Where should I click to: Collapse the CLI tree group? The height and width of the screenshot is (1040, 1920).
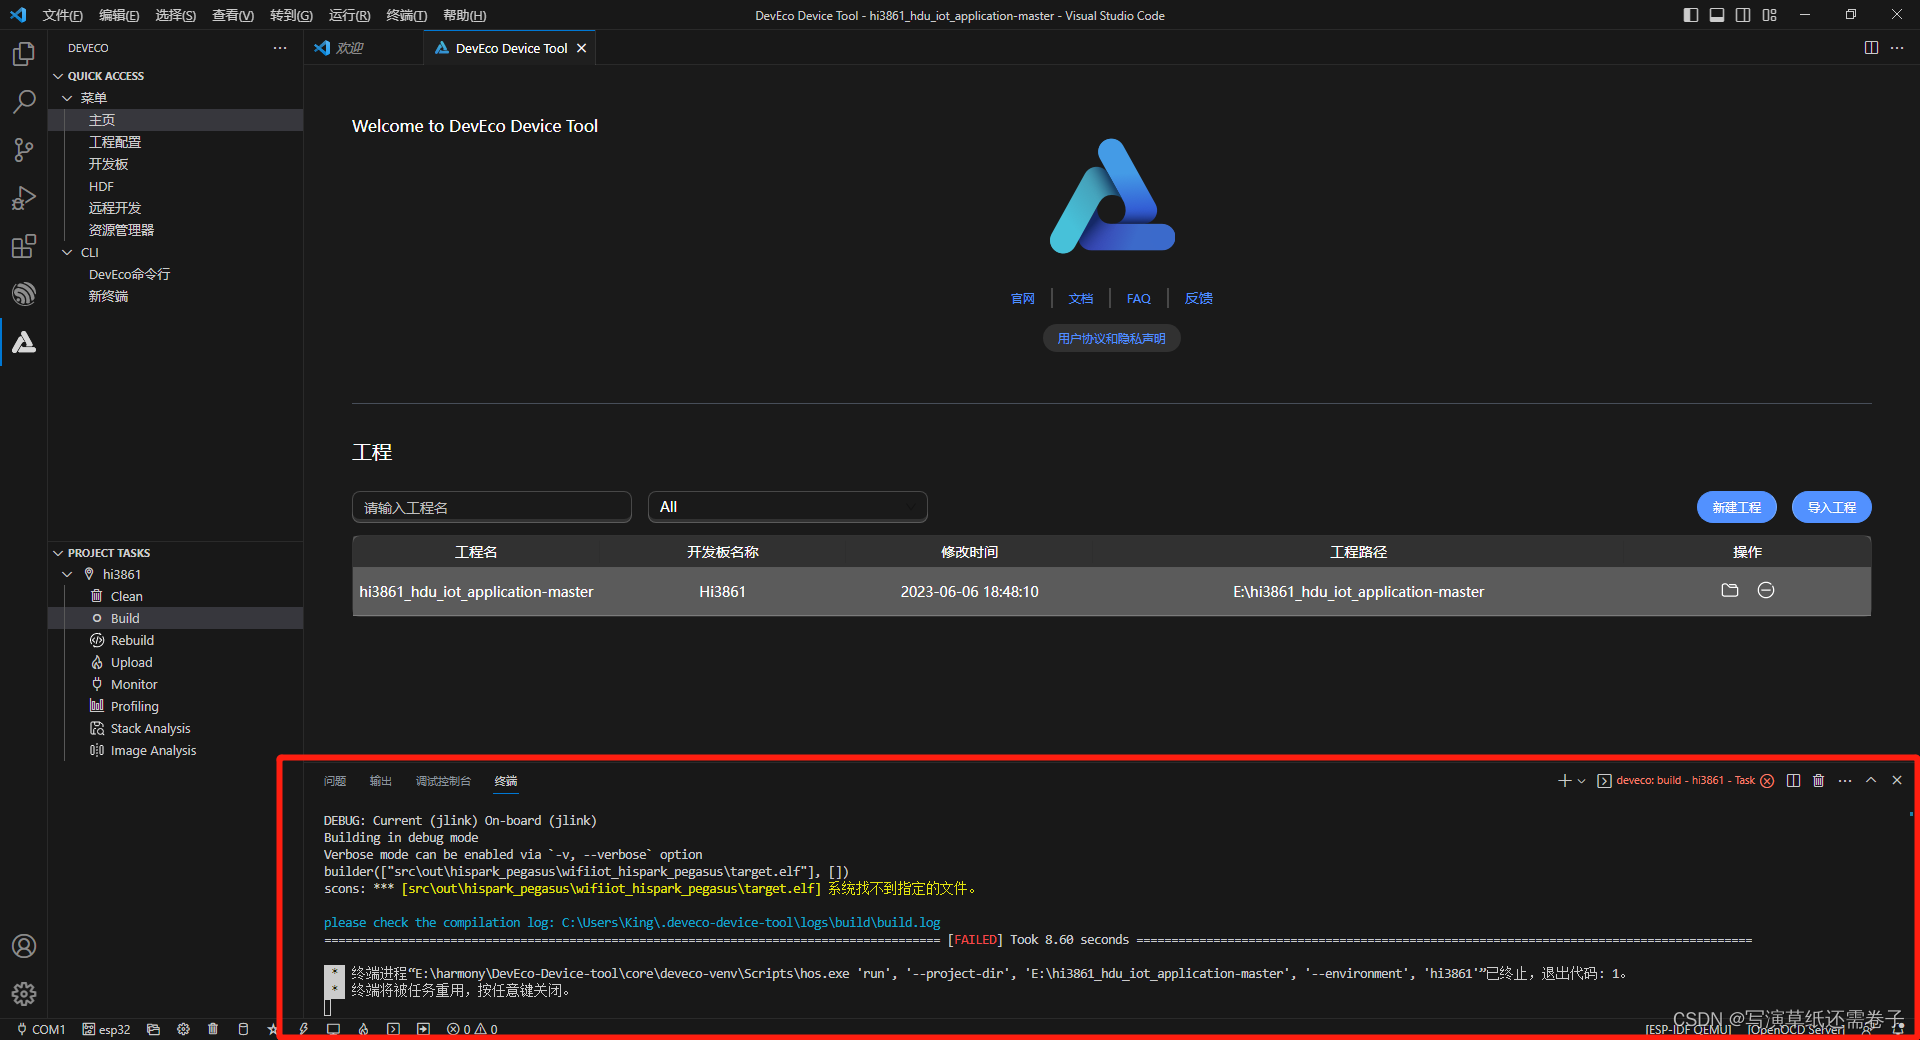click(x=67, y=252)
